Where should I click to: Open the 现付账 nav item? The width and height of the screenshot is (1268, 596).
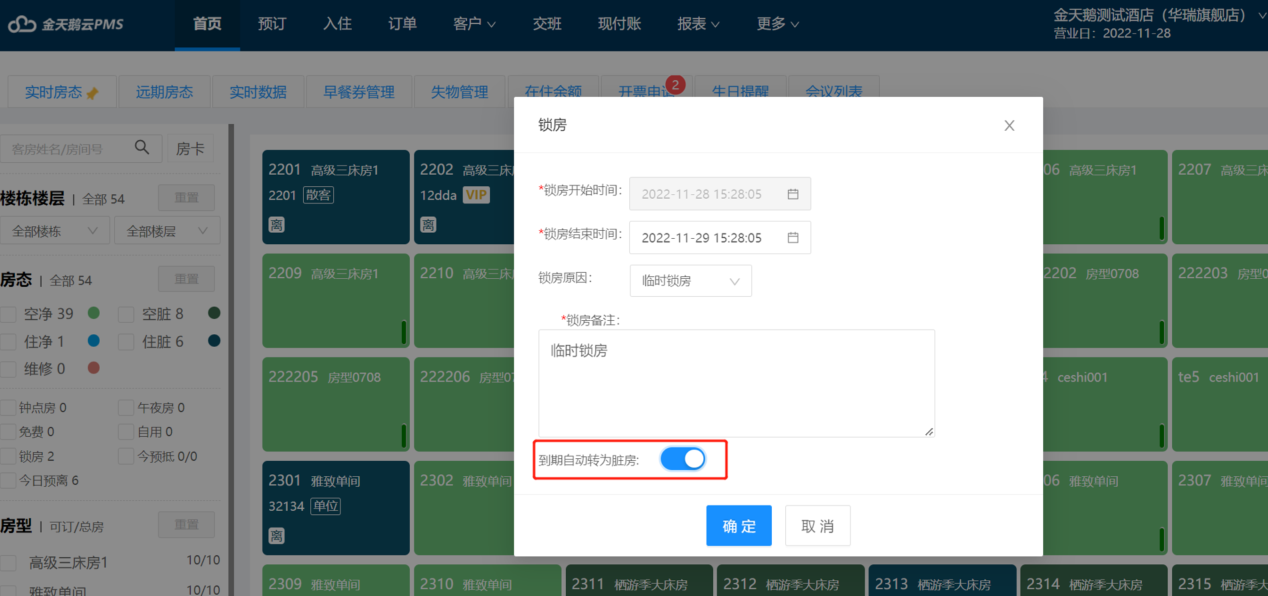(619, 24)
